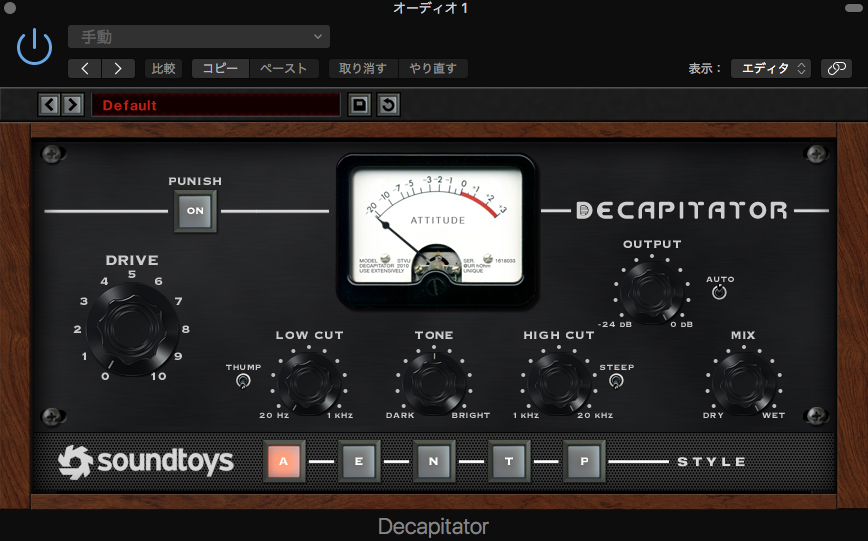Select previous Soundtoys preset arrow
Screen dimensions: 868x541
click(x=49, y=104)
